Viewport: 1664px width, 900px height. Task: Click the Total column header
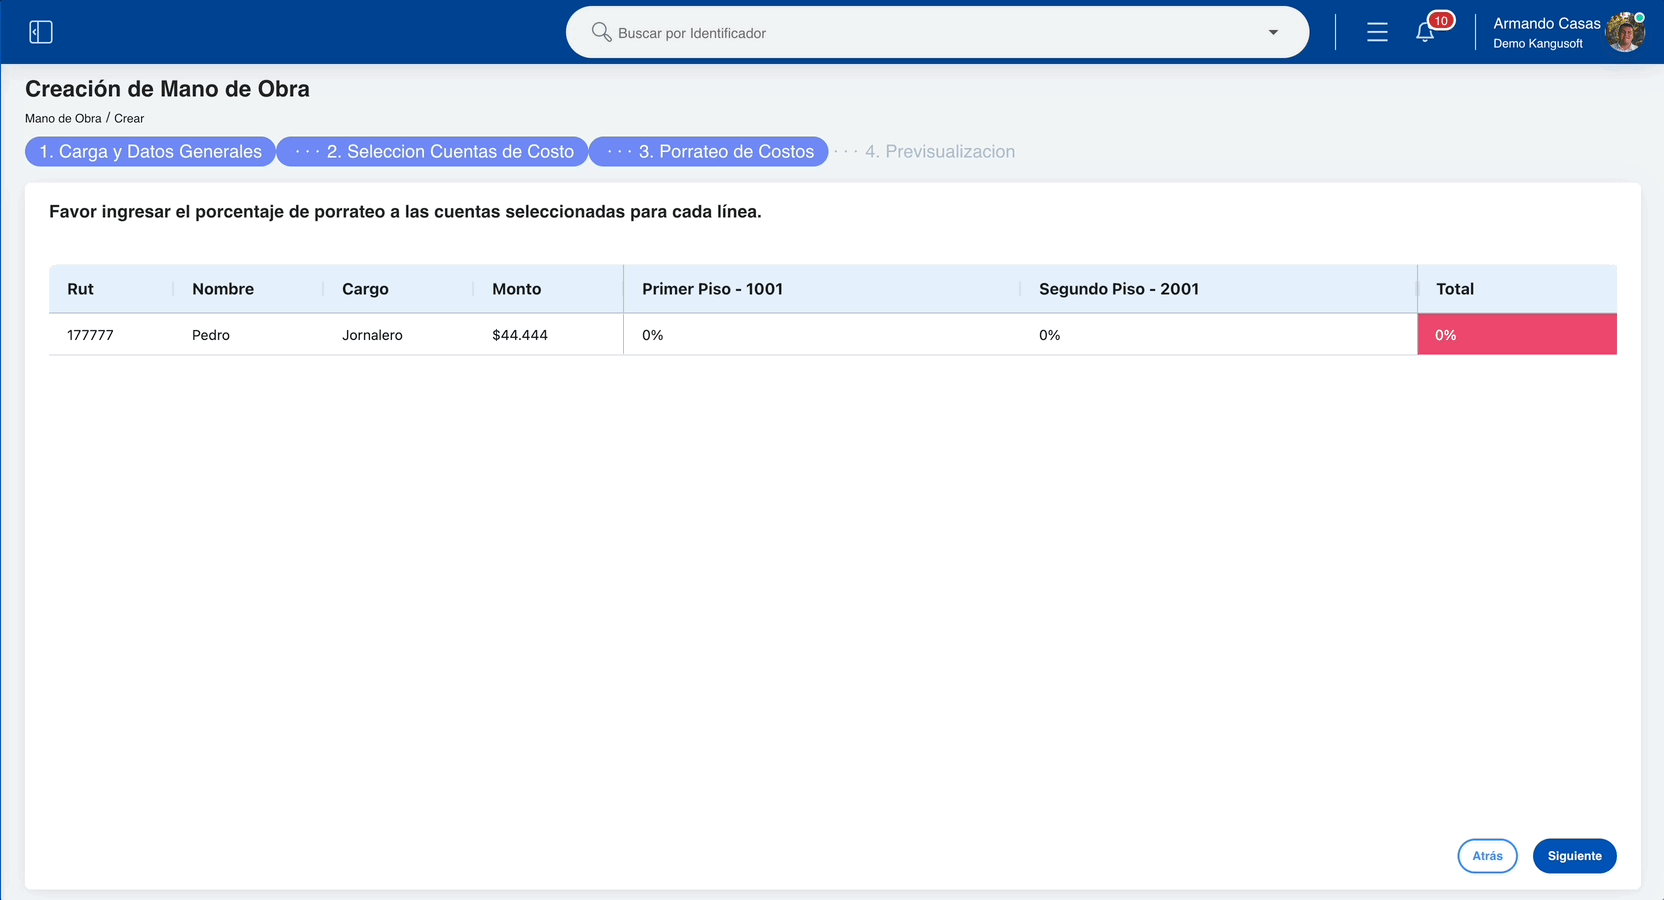(x=1517, y=289)
